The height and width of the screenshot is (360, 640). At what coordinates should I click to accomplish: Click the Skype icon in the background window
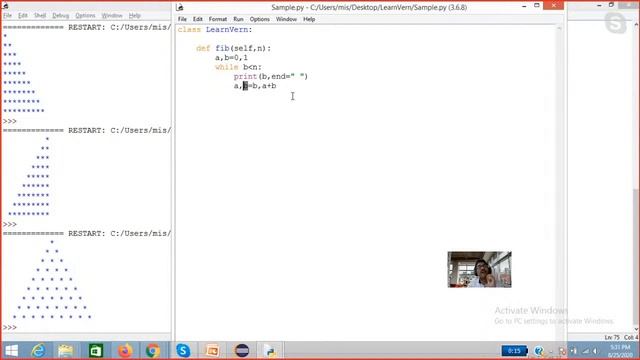click(616, 23)
